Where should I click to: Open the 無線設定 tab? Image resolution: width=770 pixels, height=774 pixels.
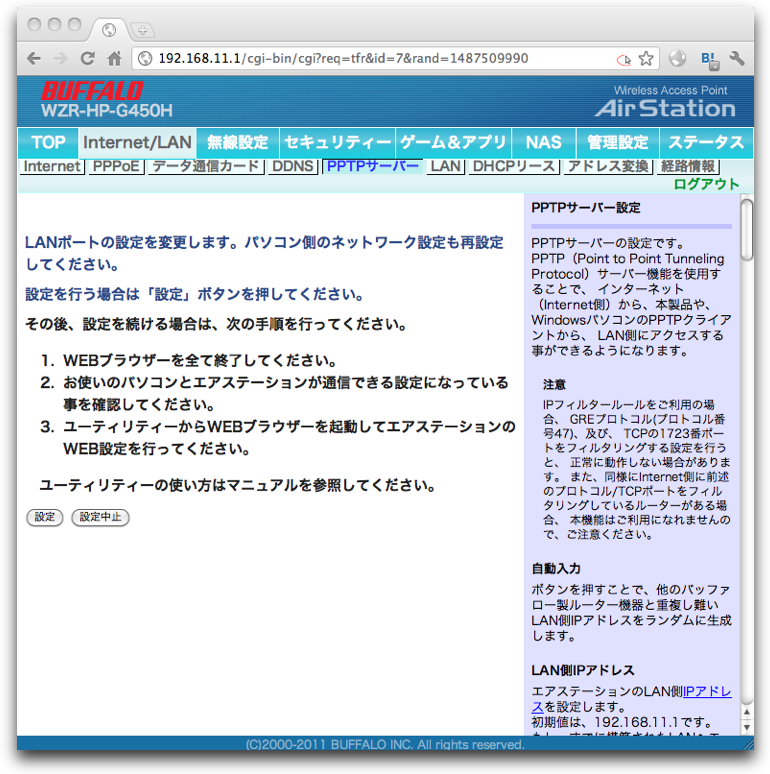click(237, 143)
